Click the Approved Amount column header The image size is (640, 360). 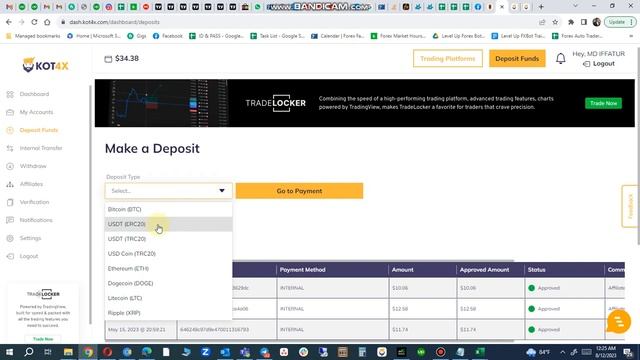click(x=484, y=270)
